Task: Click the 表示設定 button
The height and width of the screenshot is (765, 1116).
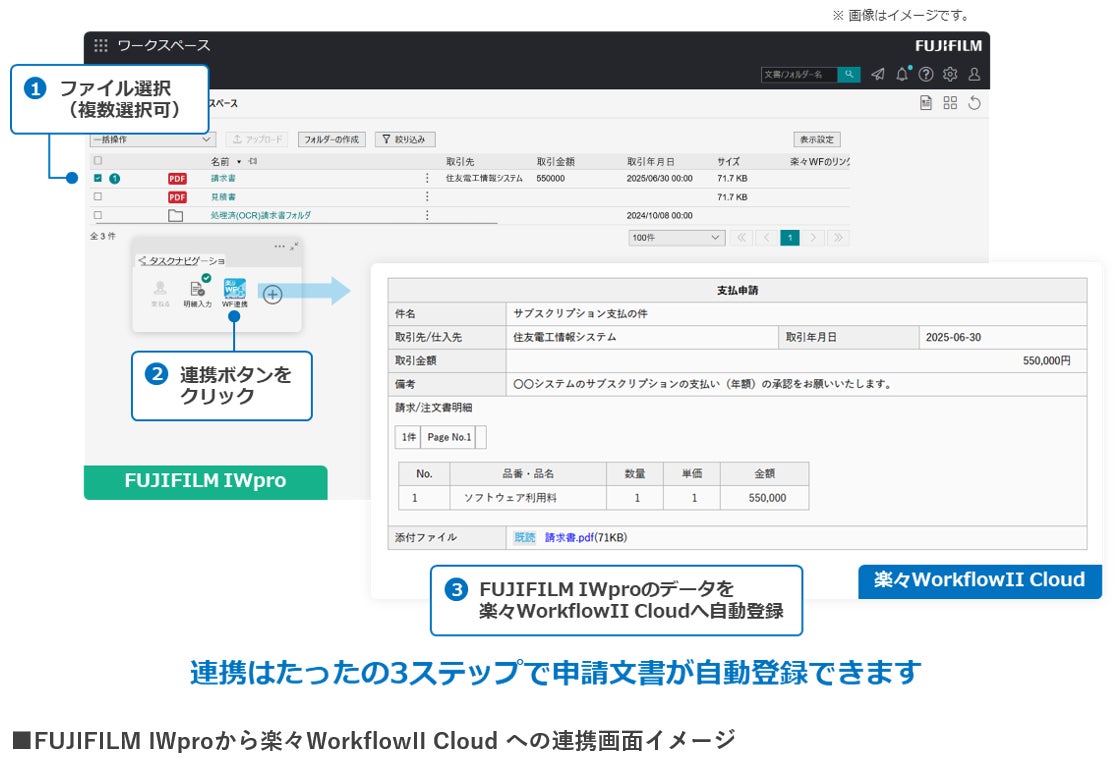Action: coord(817,139)
